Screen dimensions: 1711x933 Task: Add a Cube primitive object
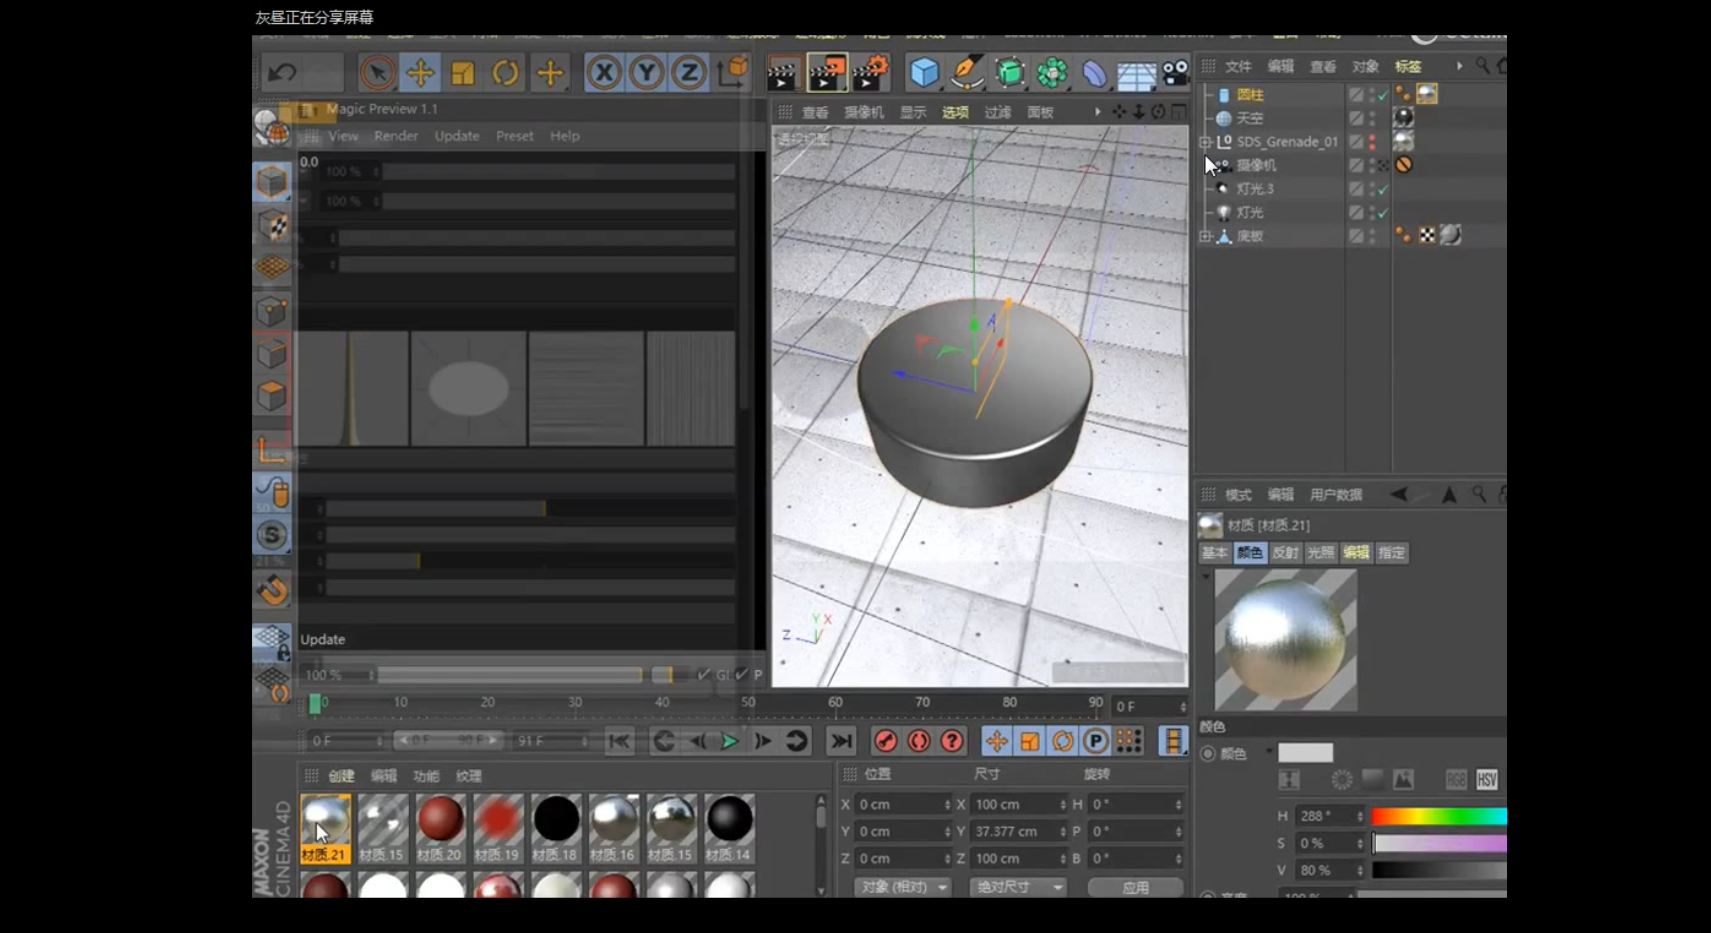point(924,73)
